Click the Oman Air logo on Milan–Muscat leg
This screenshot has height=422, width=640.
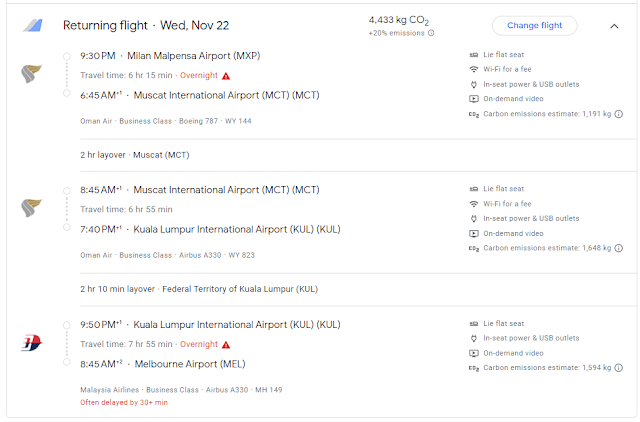point(31,74)
